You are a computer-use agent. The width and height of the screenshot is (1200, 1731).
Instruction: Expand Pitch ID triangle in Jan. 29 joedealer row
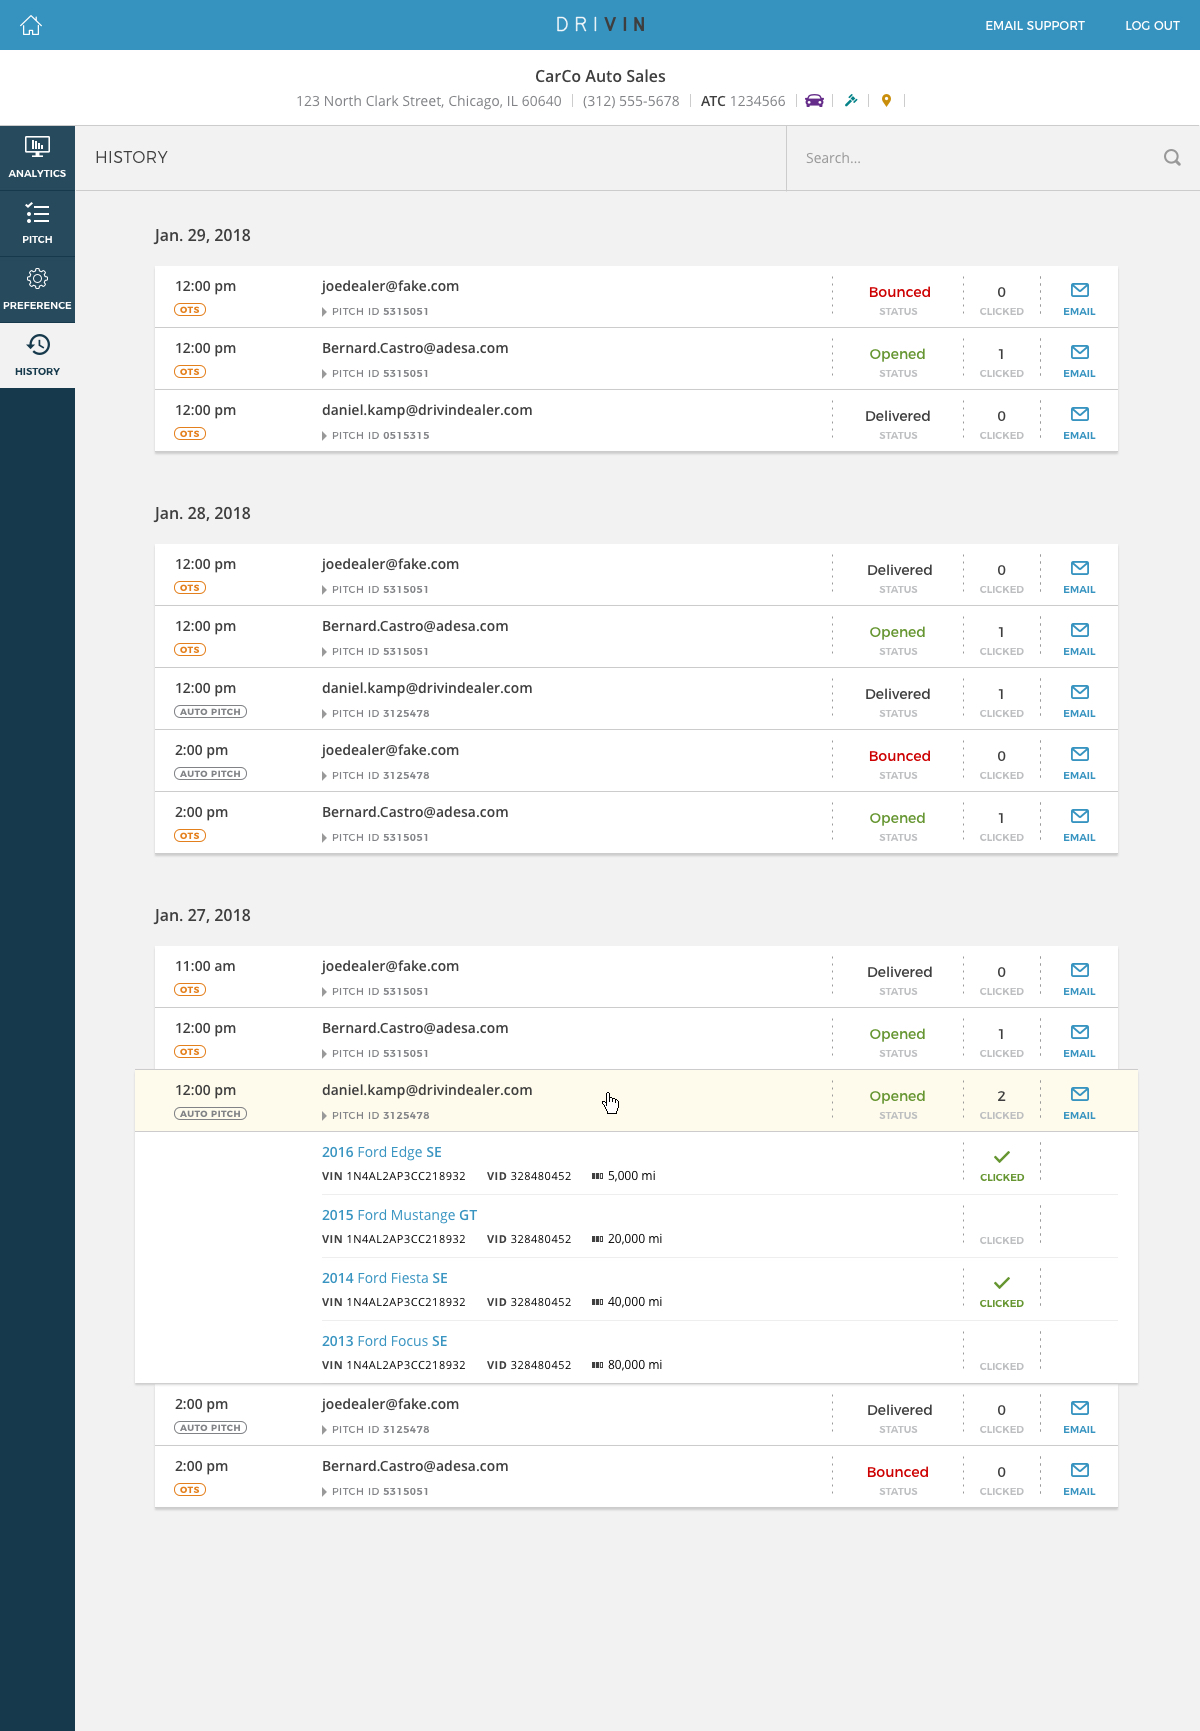(x=324, y=312)
